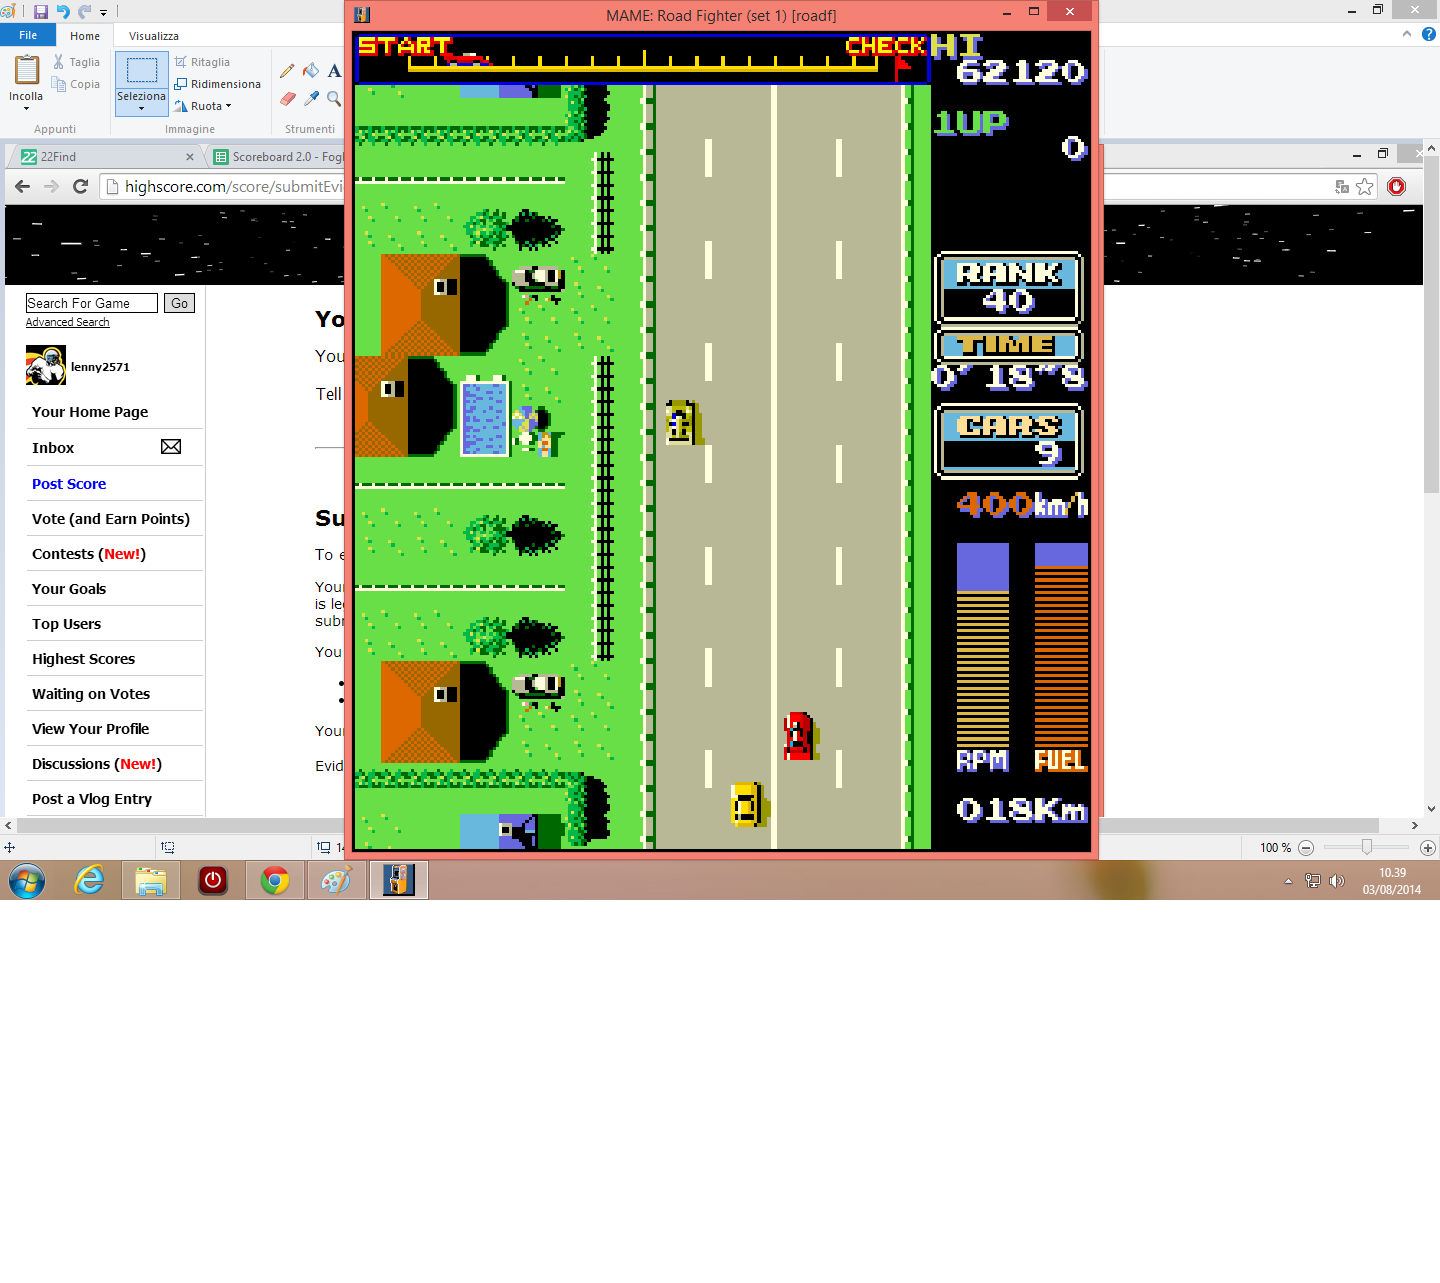This screenshot has height=1283, width=1440.
Task: Click the Undo arrow icon
Action: point(63,12)
